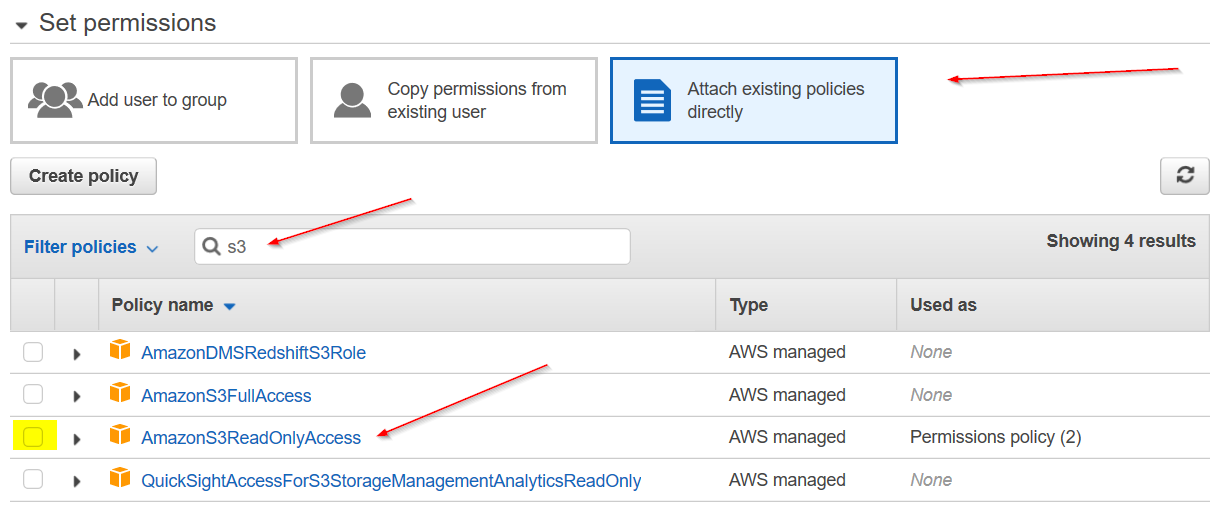Click the policy icon beside QuickSightAccessForS3StorageManagementAnalyticsReadOnly

(x=120, y=479)
